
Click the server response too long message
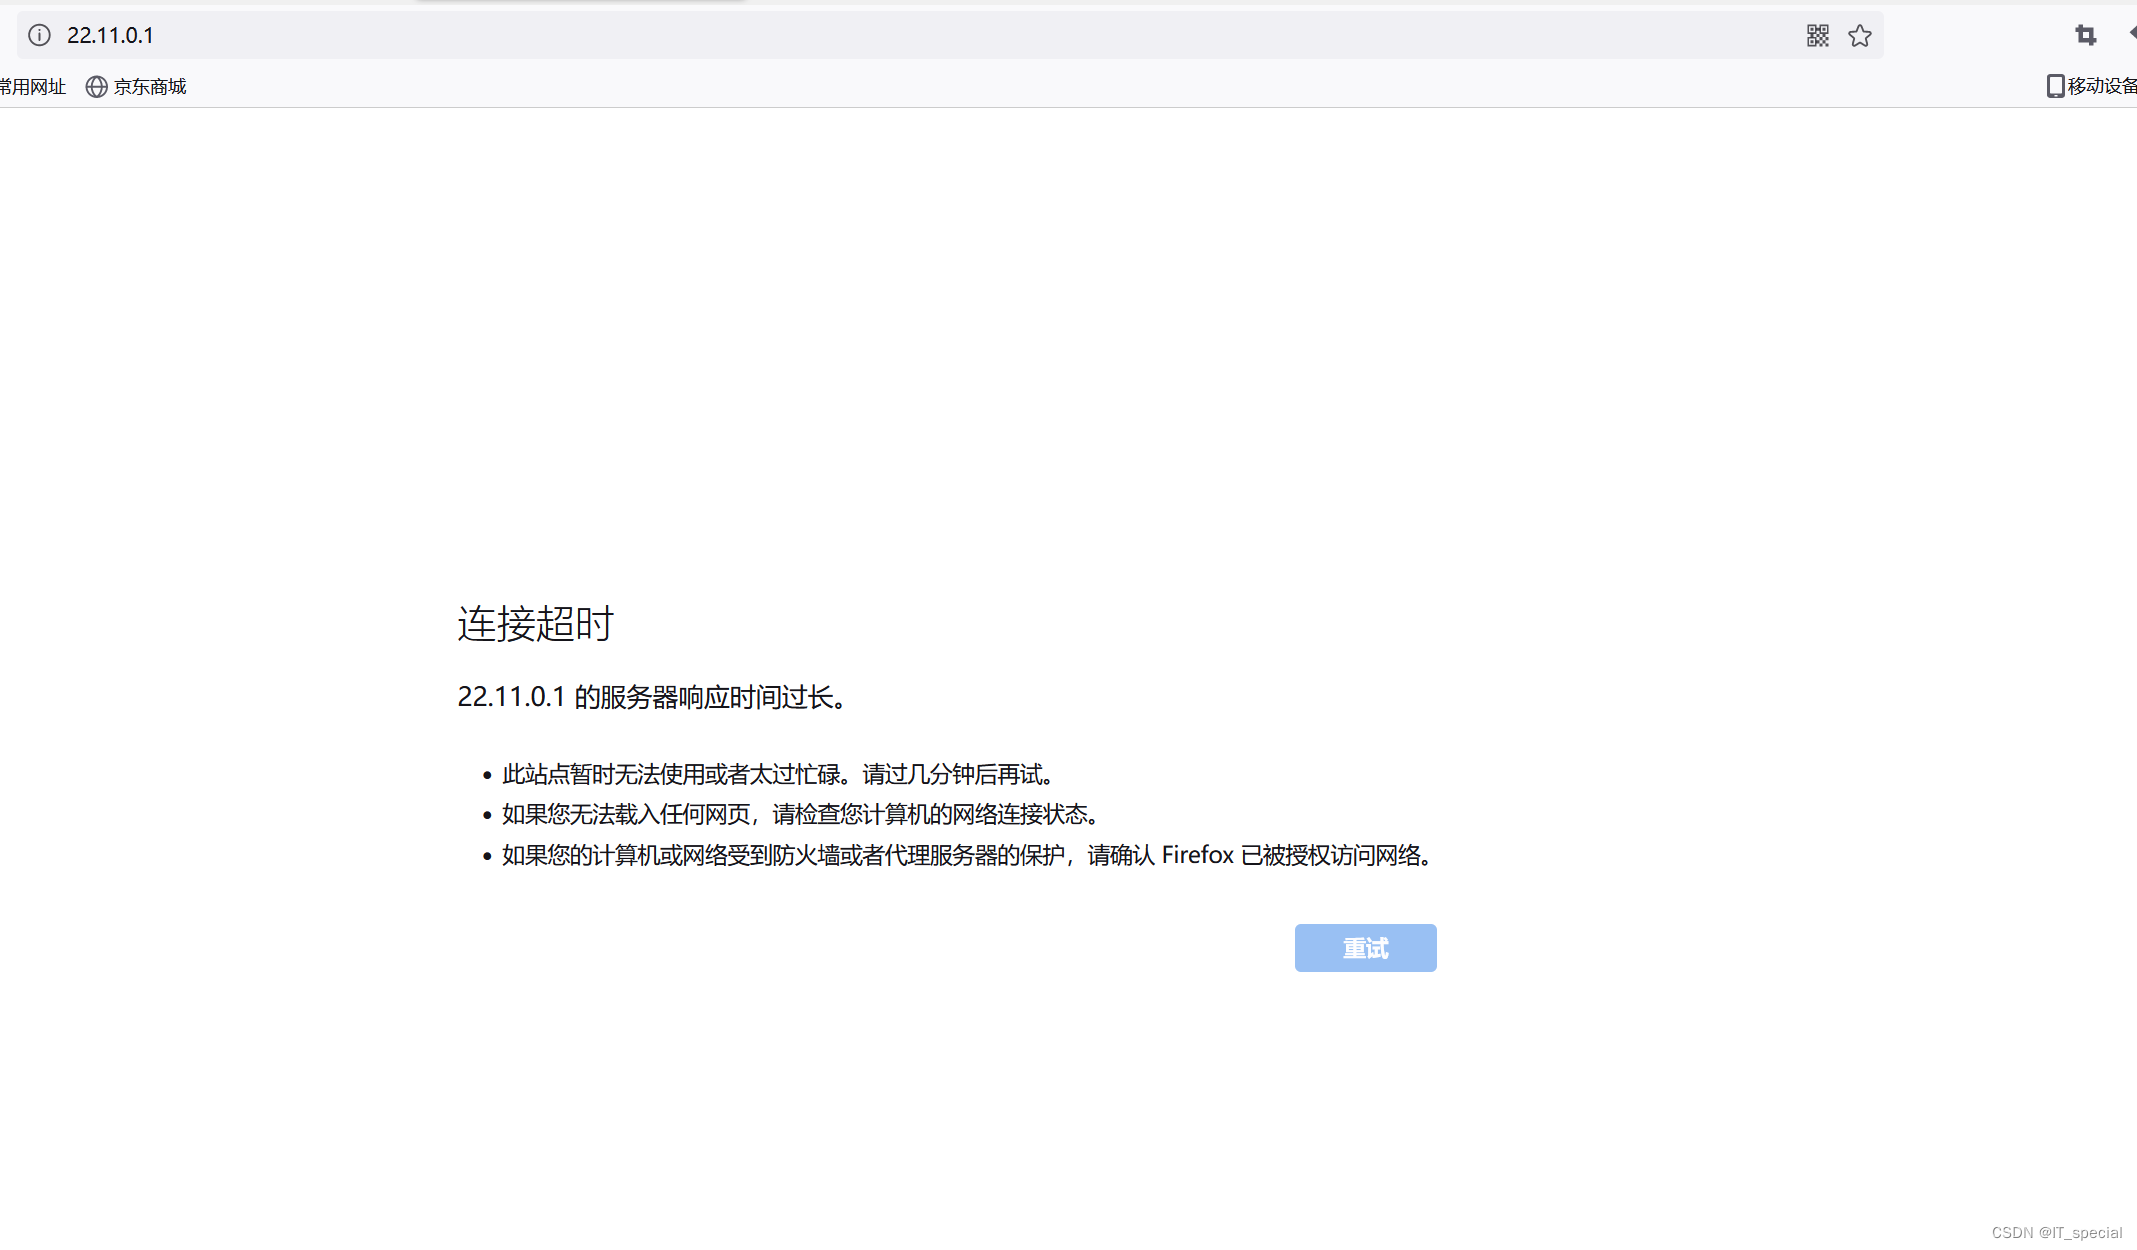(x=652, y=697)
